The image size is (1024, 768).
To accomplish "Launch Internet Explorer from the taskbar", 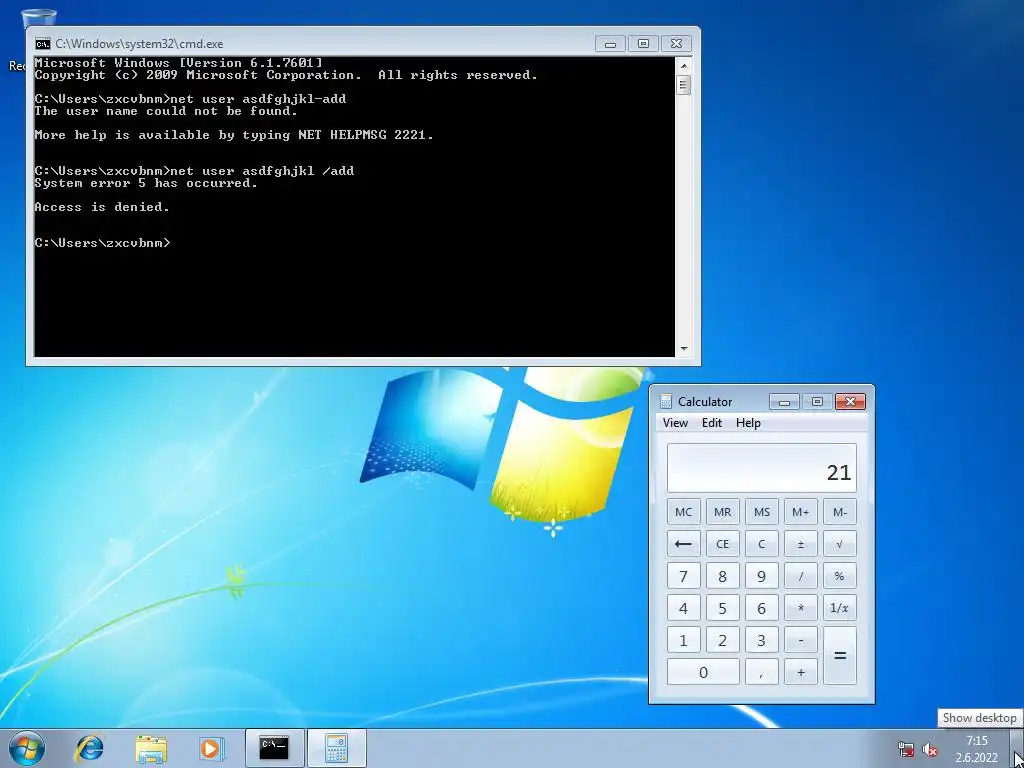I will click(89, 748).
